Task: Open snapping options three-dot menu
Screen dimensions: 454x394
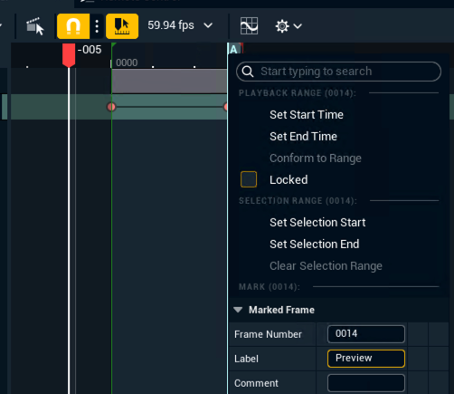Action: 97,26
